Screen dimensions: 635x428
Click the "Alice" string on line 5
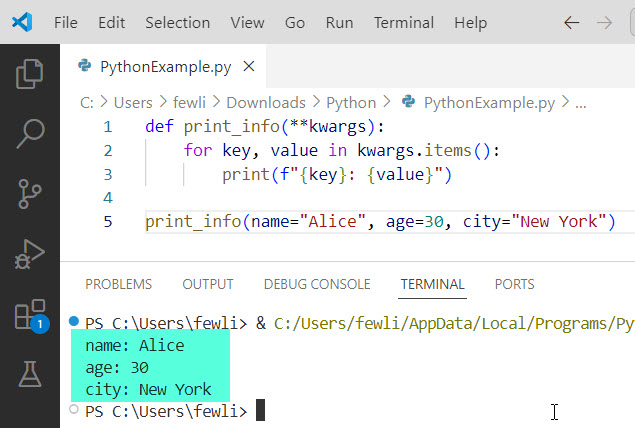(332, 221)
